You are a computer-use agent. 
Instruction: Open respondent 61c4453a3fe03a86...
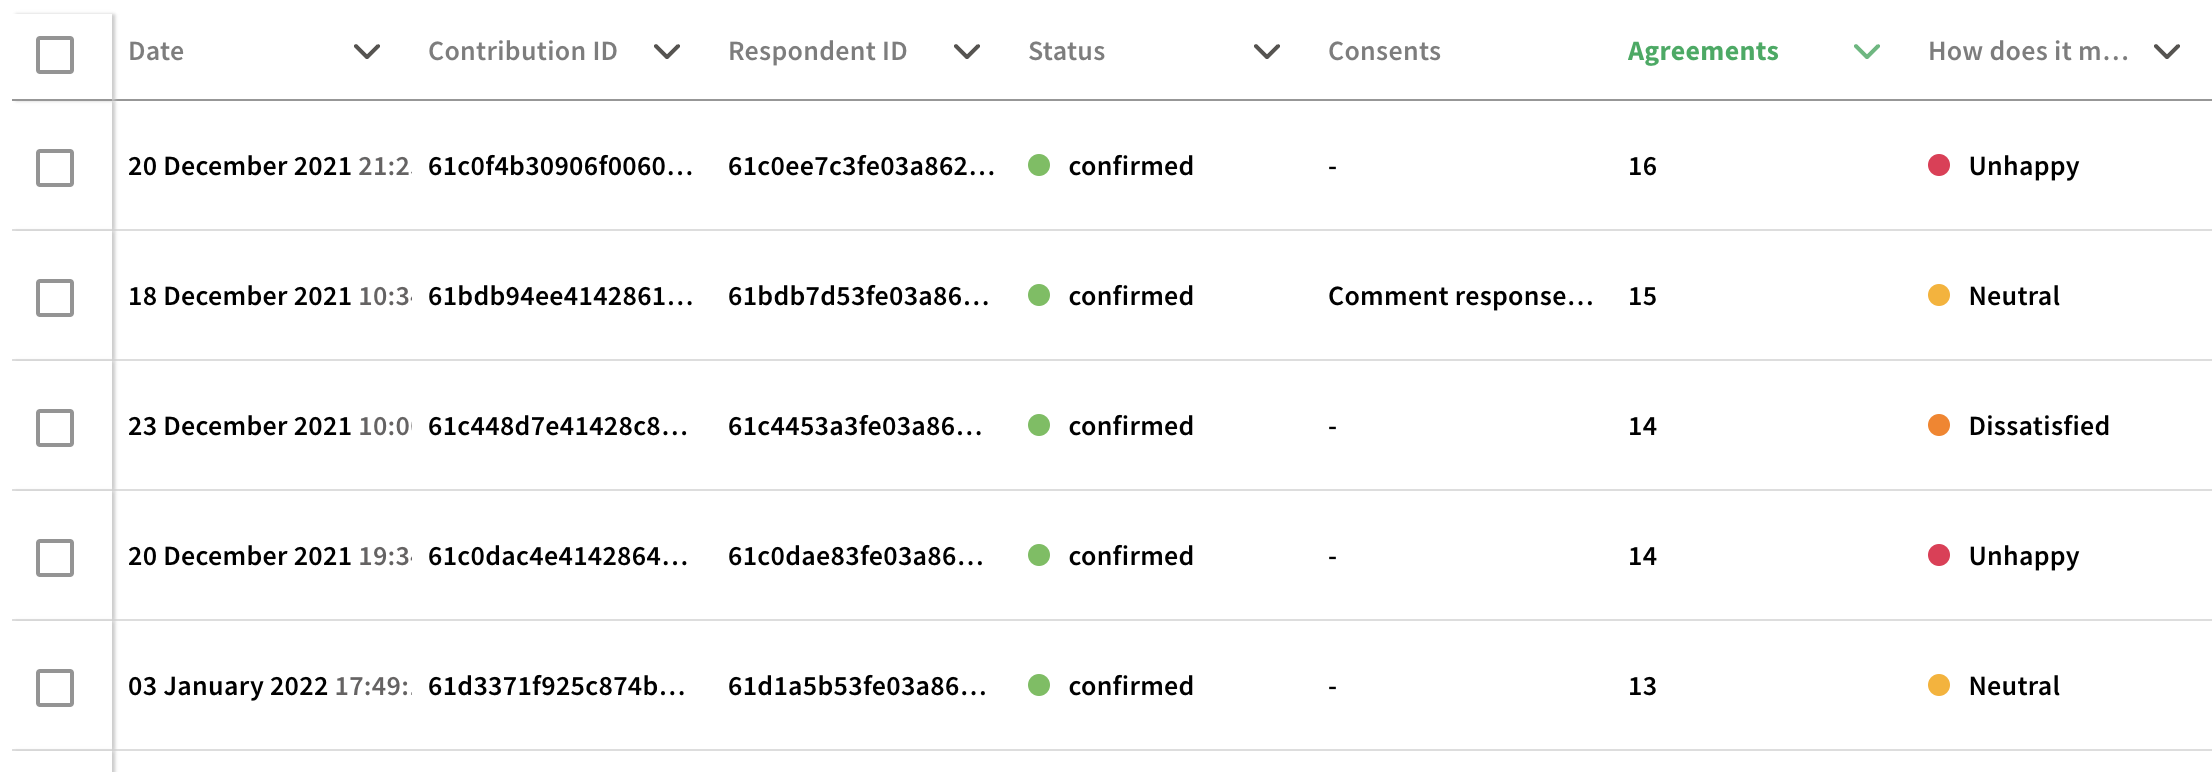point(855,426)
